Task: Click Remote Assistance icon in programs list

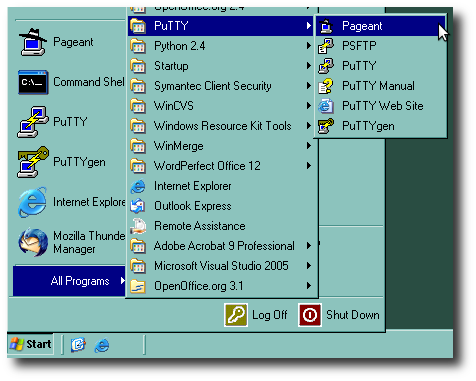Action: click(x=138, y=226)
